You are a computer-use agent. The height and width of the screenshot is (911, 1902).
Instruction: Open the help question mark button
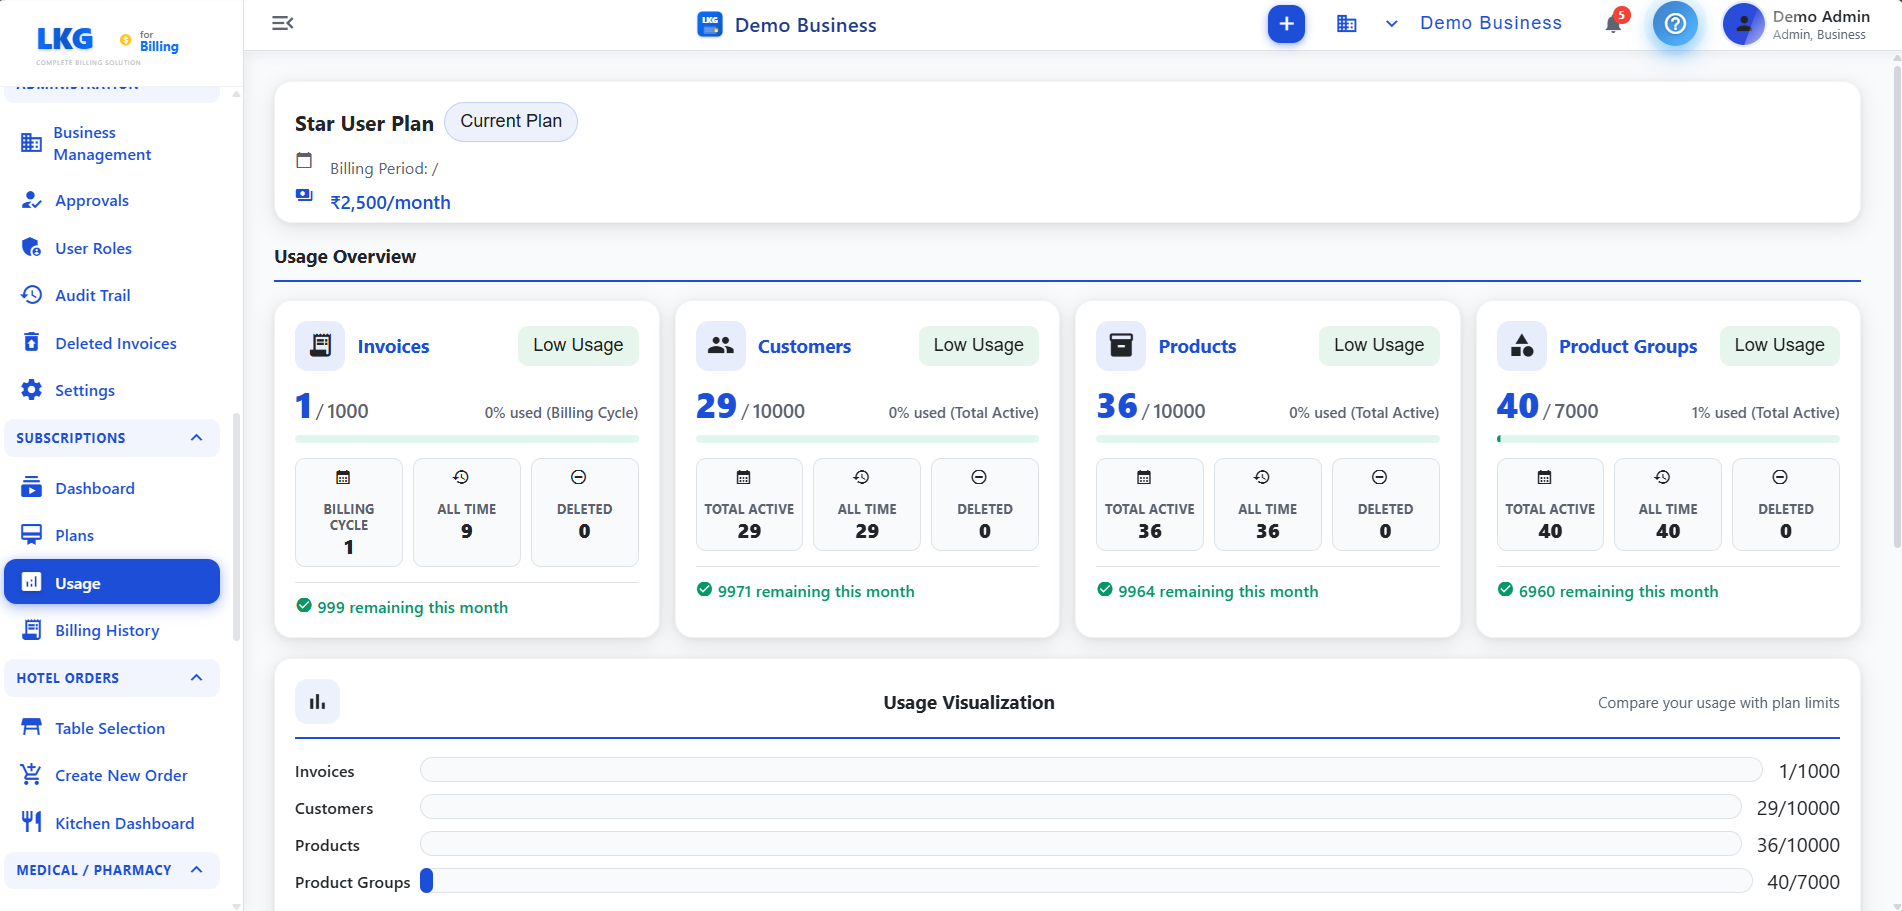1675,24
